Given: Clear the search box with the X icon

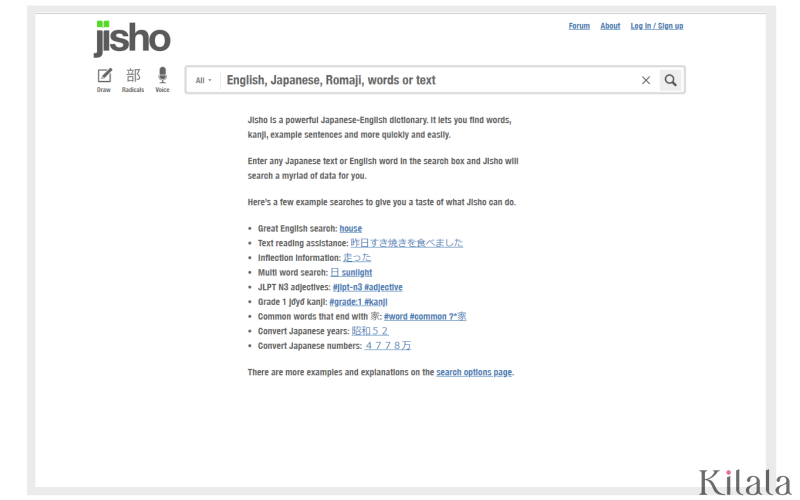Looking at the screenshot, I should pos(646,80).
